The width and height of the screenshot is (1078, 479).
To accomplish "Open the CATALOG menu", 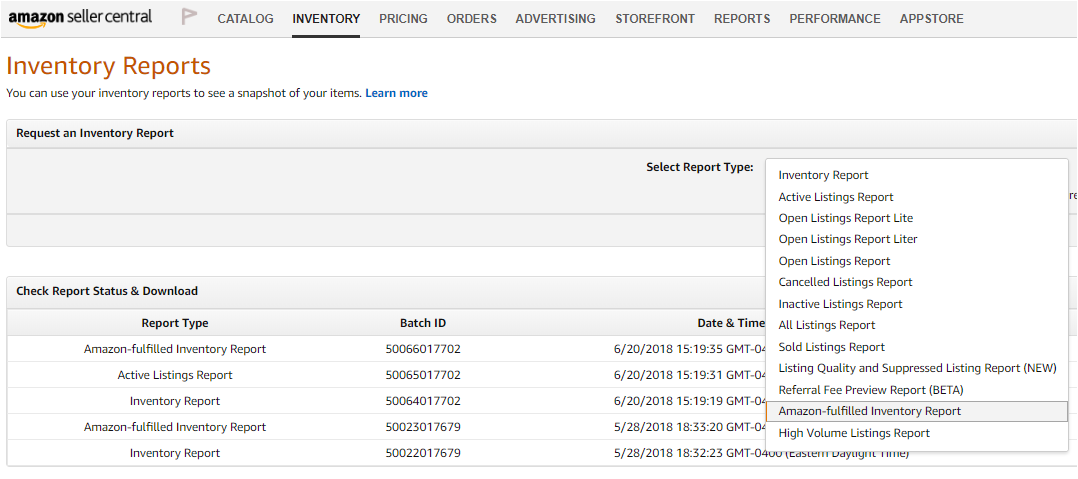I will [245, 19].
